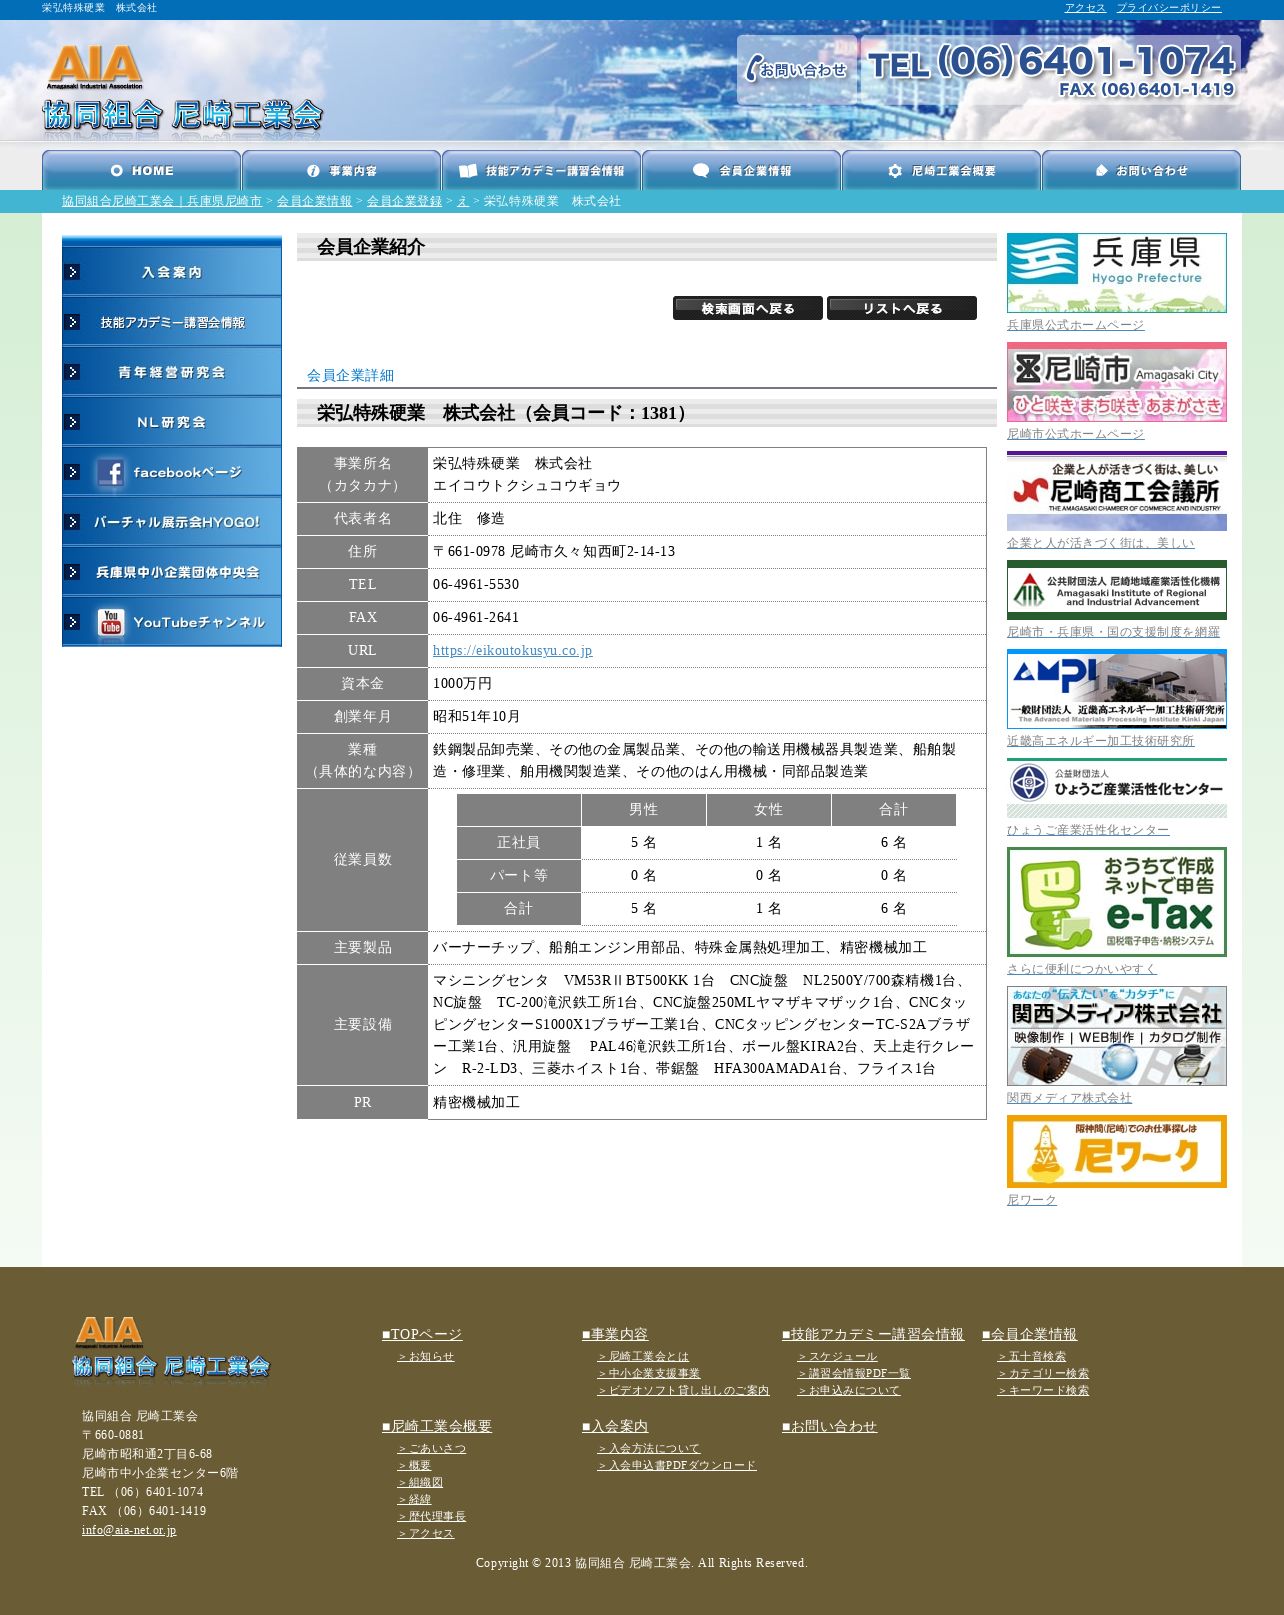Viewport: 1284px width, 1615px height.
Task: Click 検索画面へ戻る button
Action: coord(748,308)
